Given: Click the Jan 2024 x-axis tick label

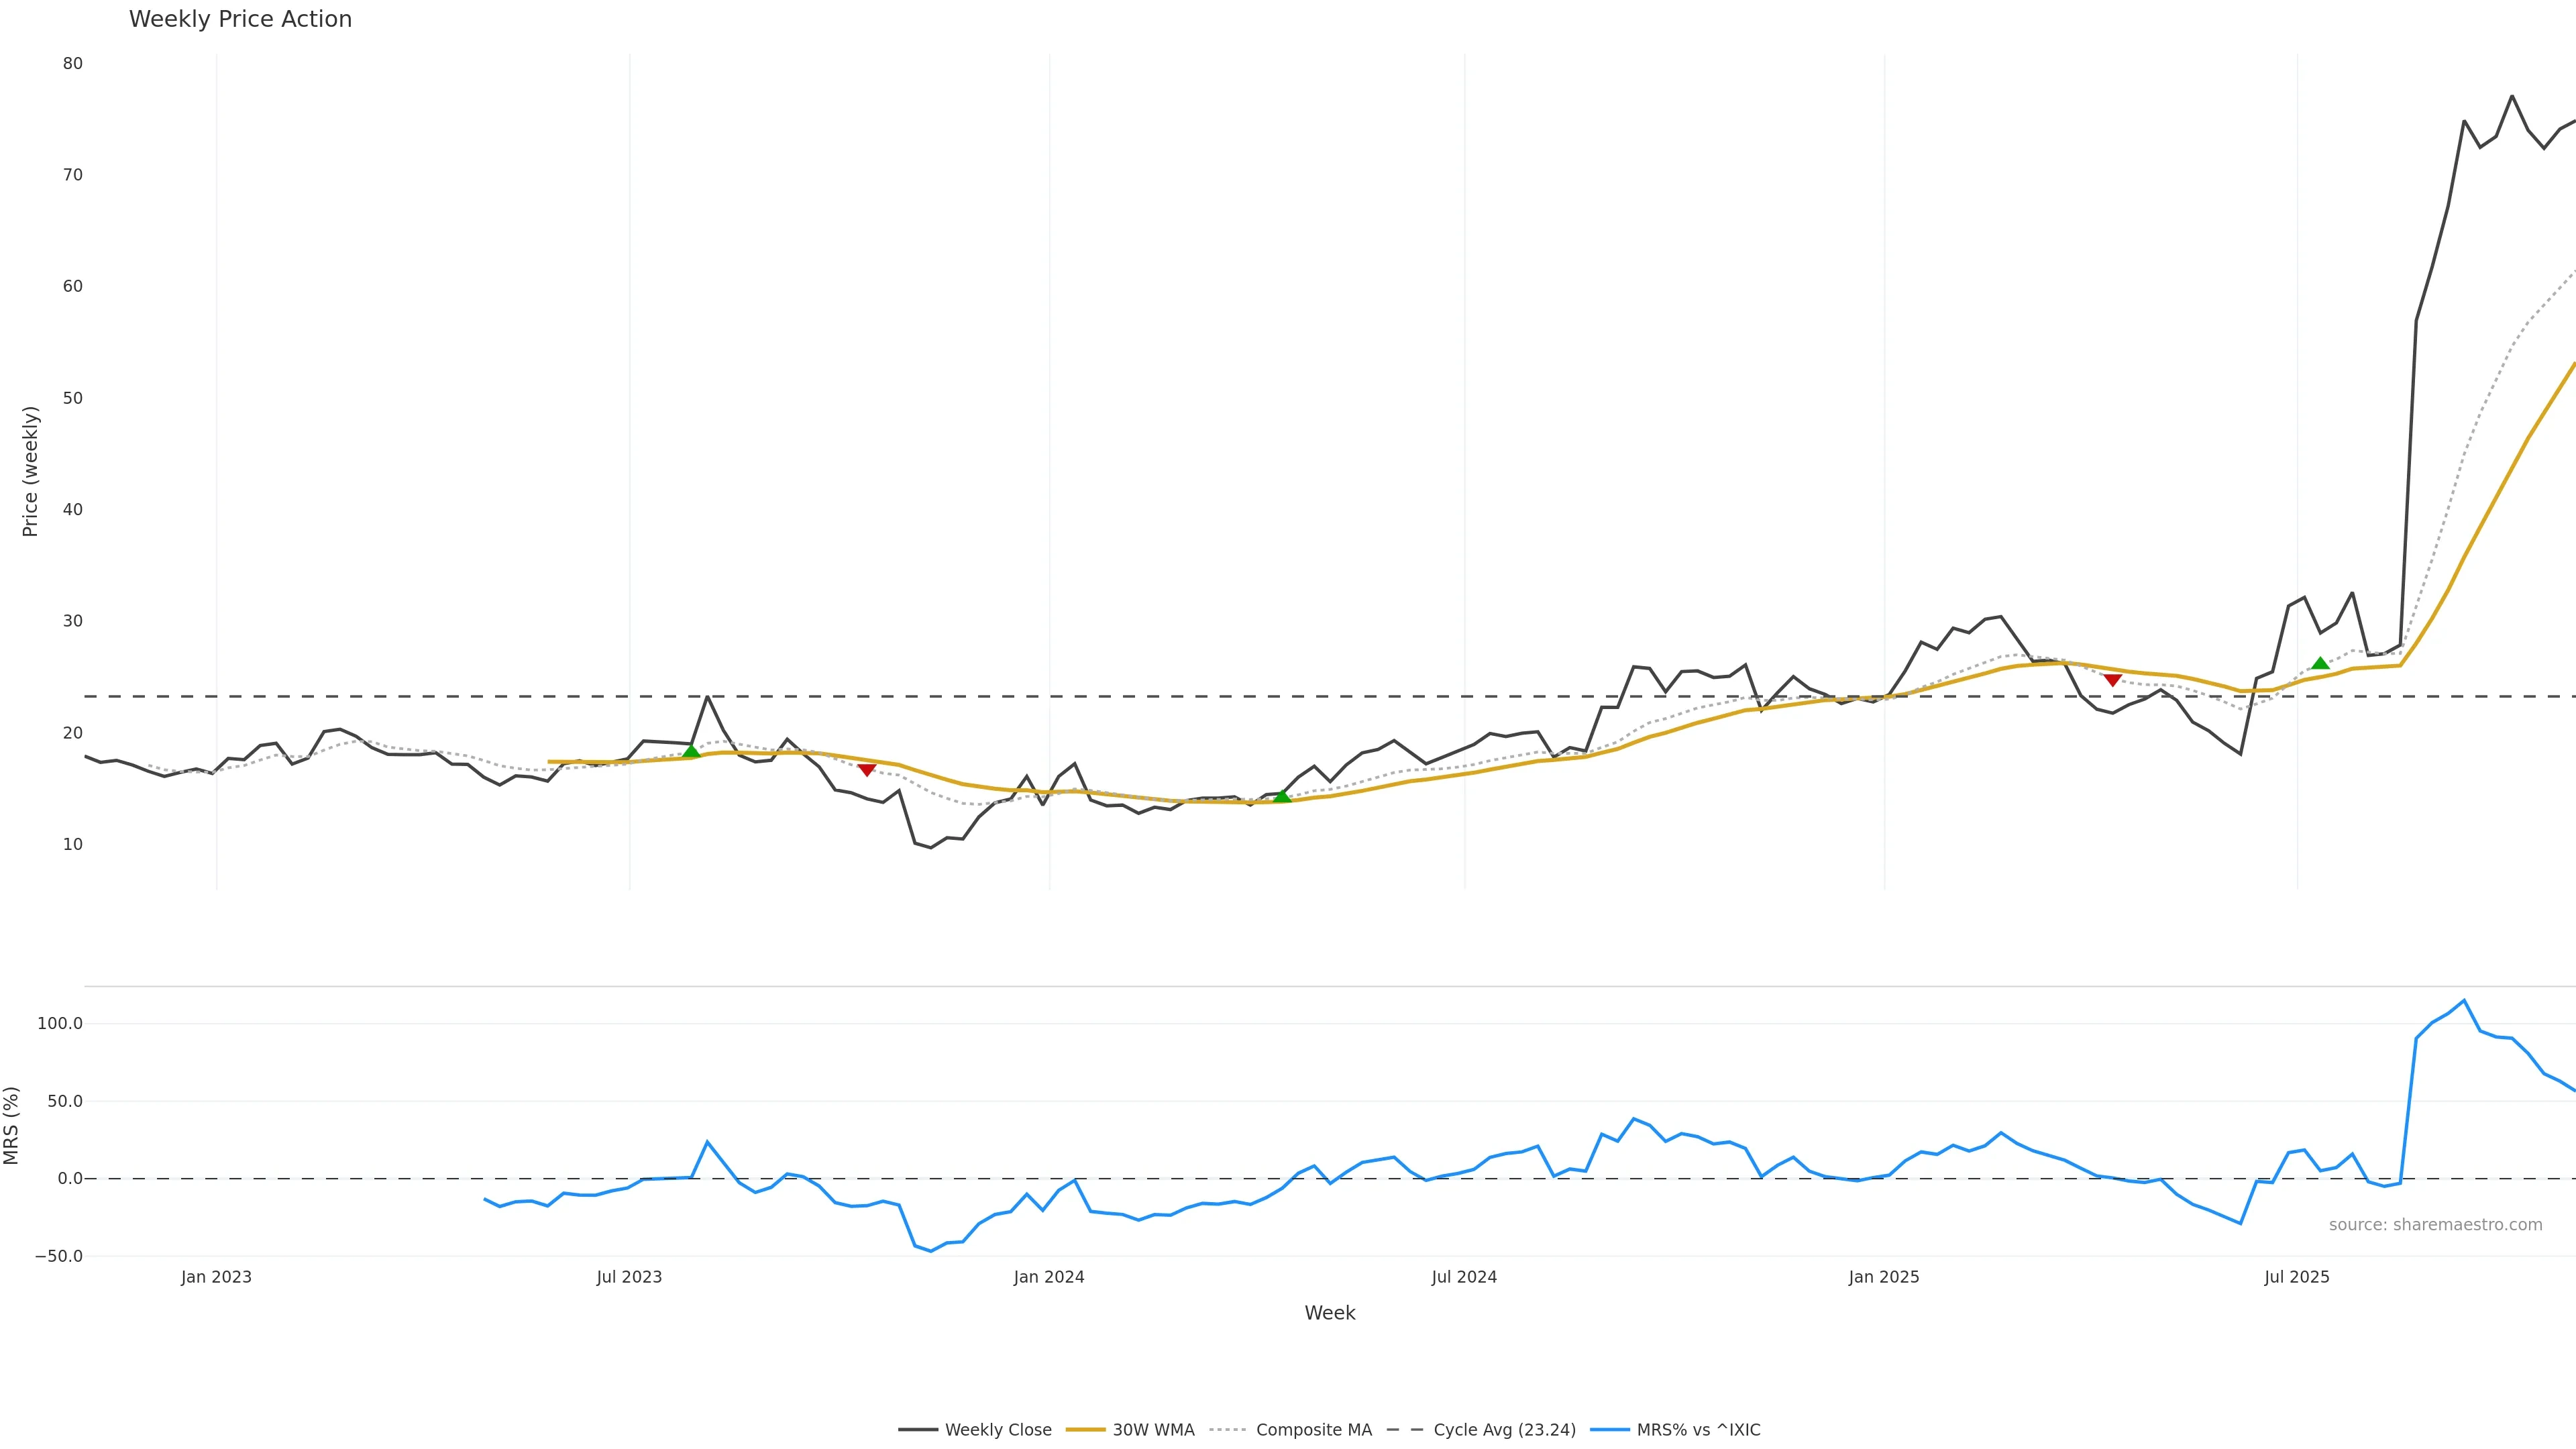Looking at the screenshot, I should pyautogui.click(x=1048, y=1277).
